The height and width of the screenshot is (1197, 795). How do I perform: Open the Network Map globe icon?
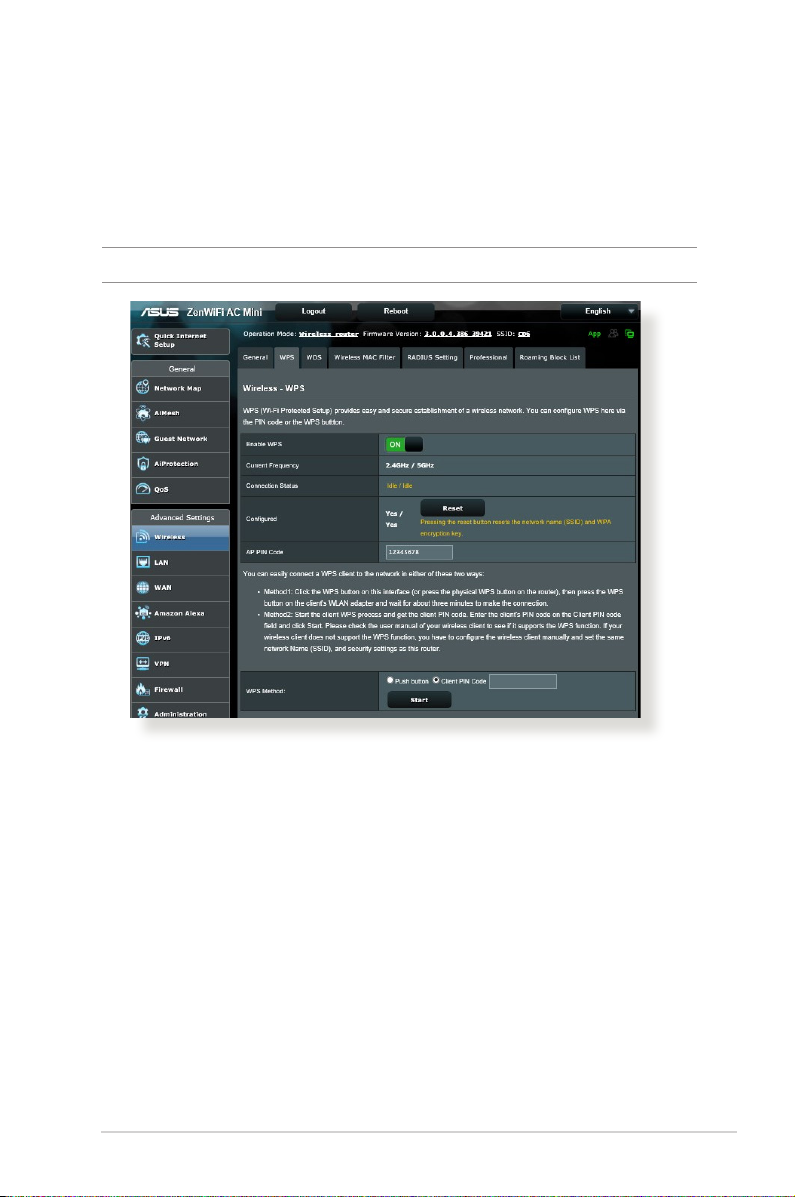tap(143, 388)
